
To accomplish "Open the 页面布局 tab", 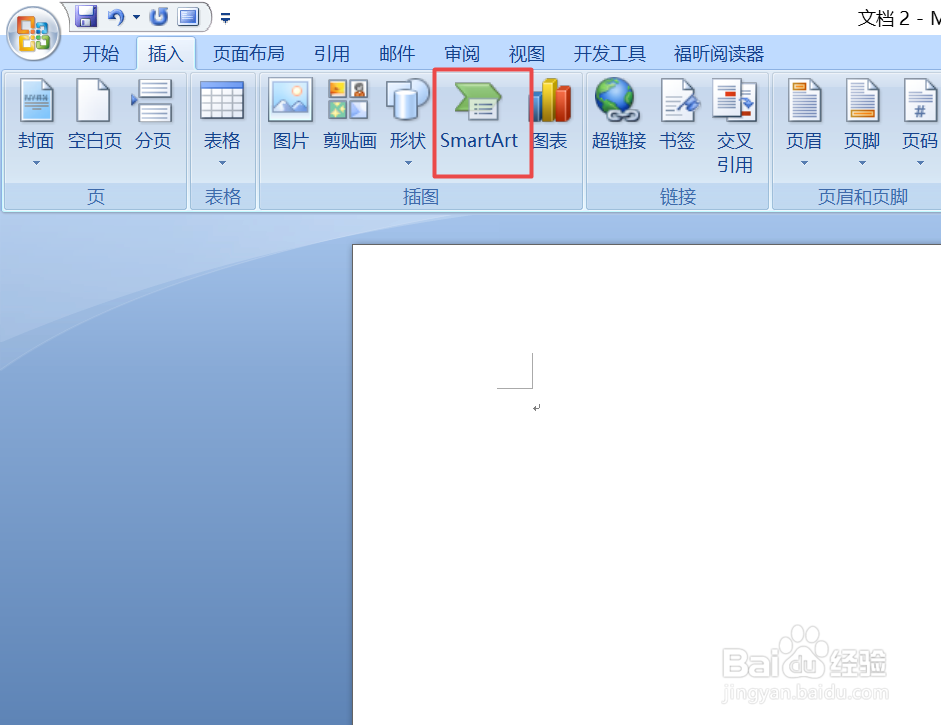I will [248, 54].
